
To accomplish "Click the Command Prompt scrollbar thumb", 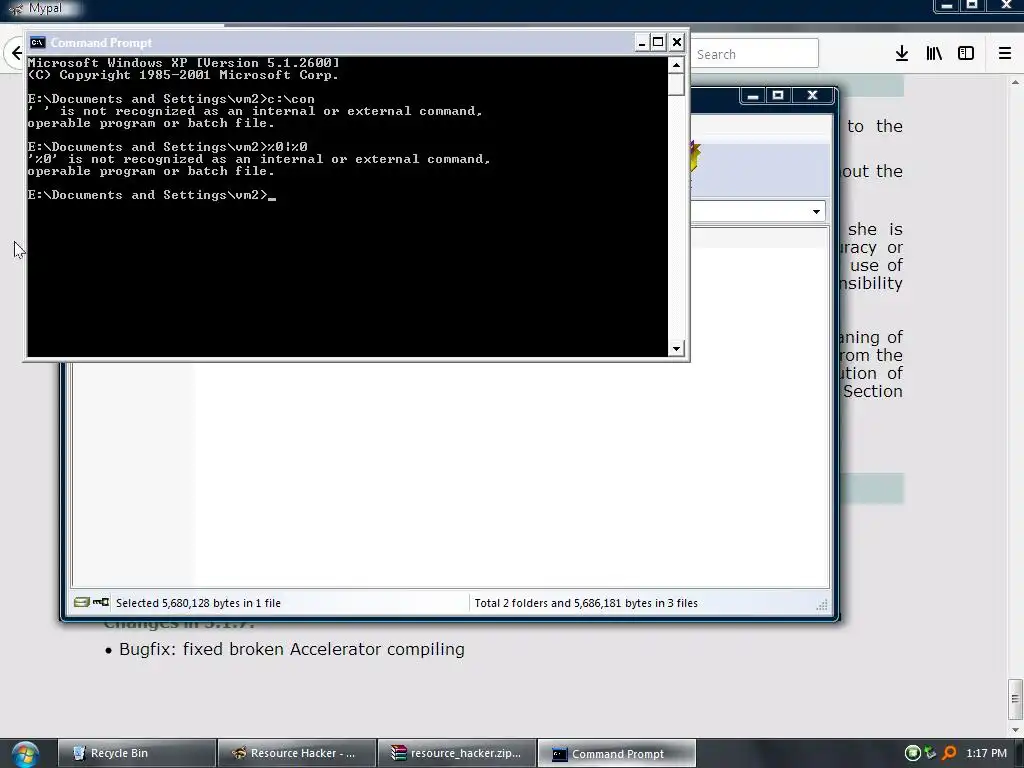I will (x=676, y=84).
